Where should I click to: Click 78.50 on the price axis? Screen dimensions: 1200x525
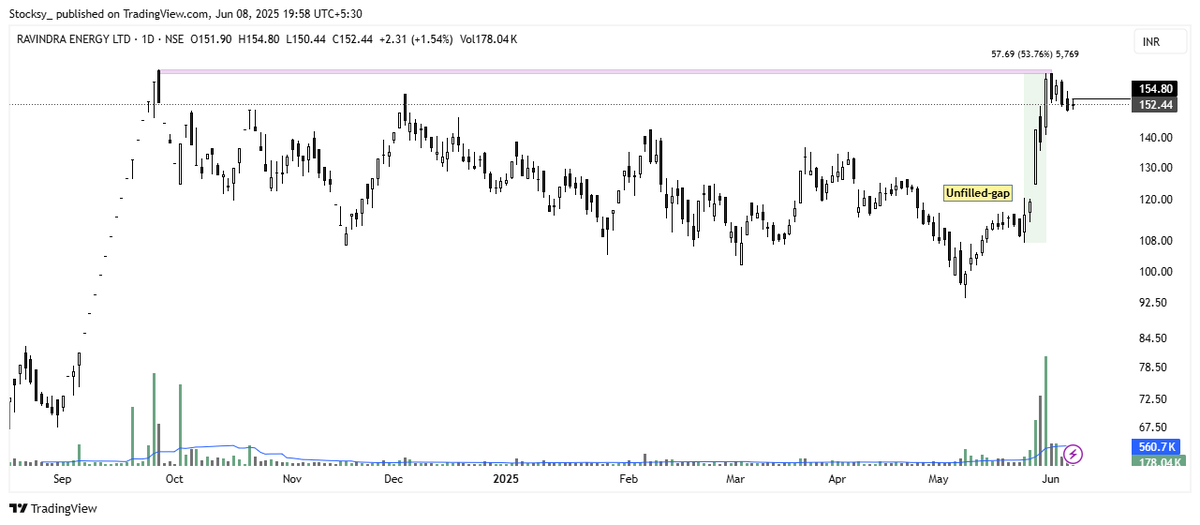click(1151, 368)
